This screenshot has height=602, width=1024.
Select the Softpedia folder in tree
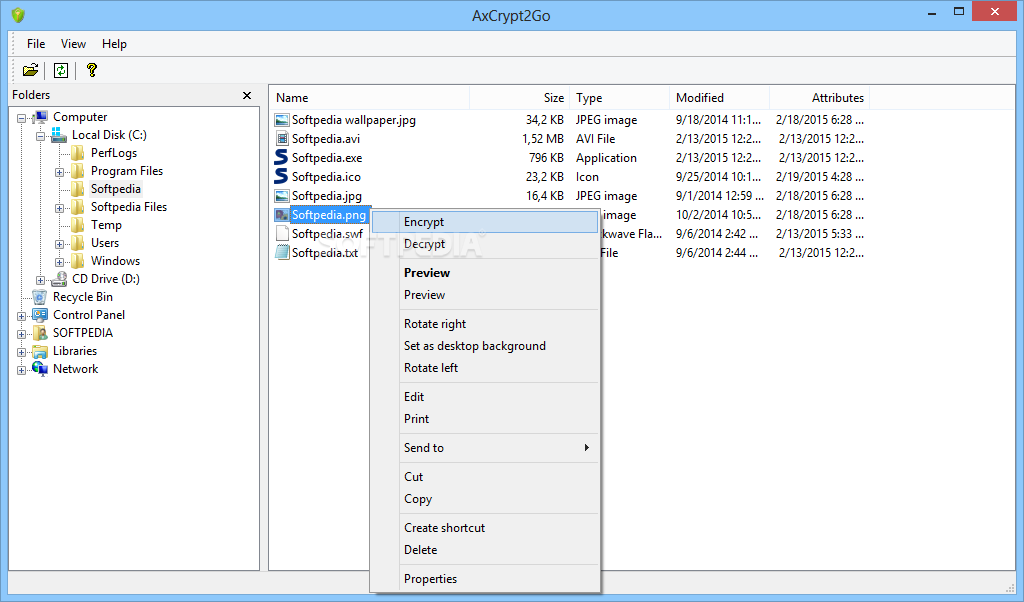[x=116, y=189]
